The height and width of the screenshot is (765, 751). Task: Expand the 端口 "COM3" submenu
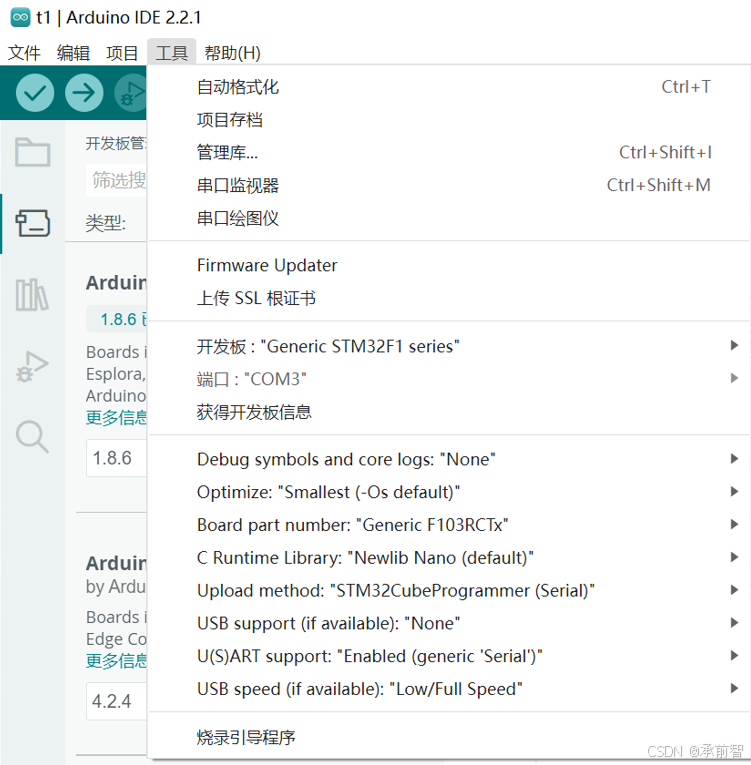(x=449, y=379)
